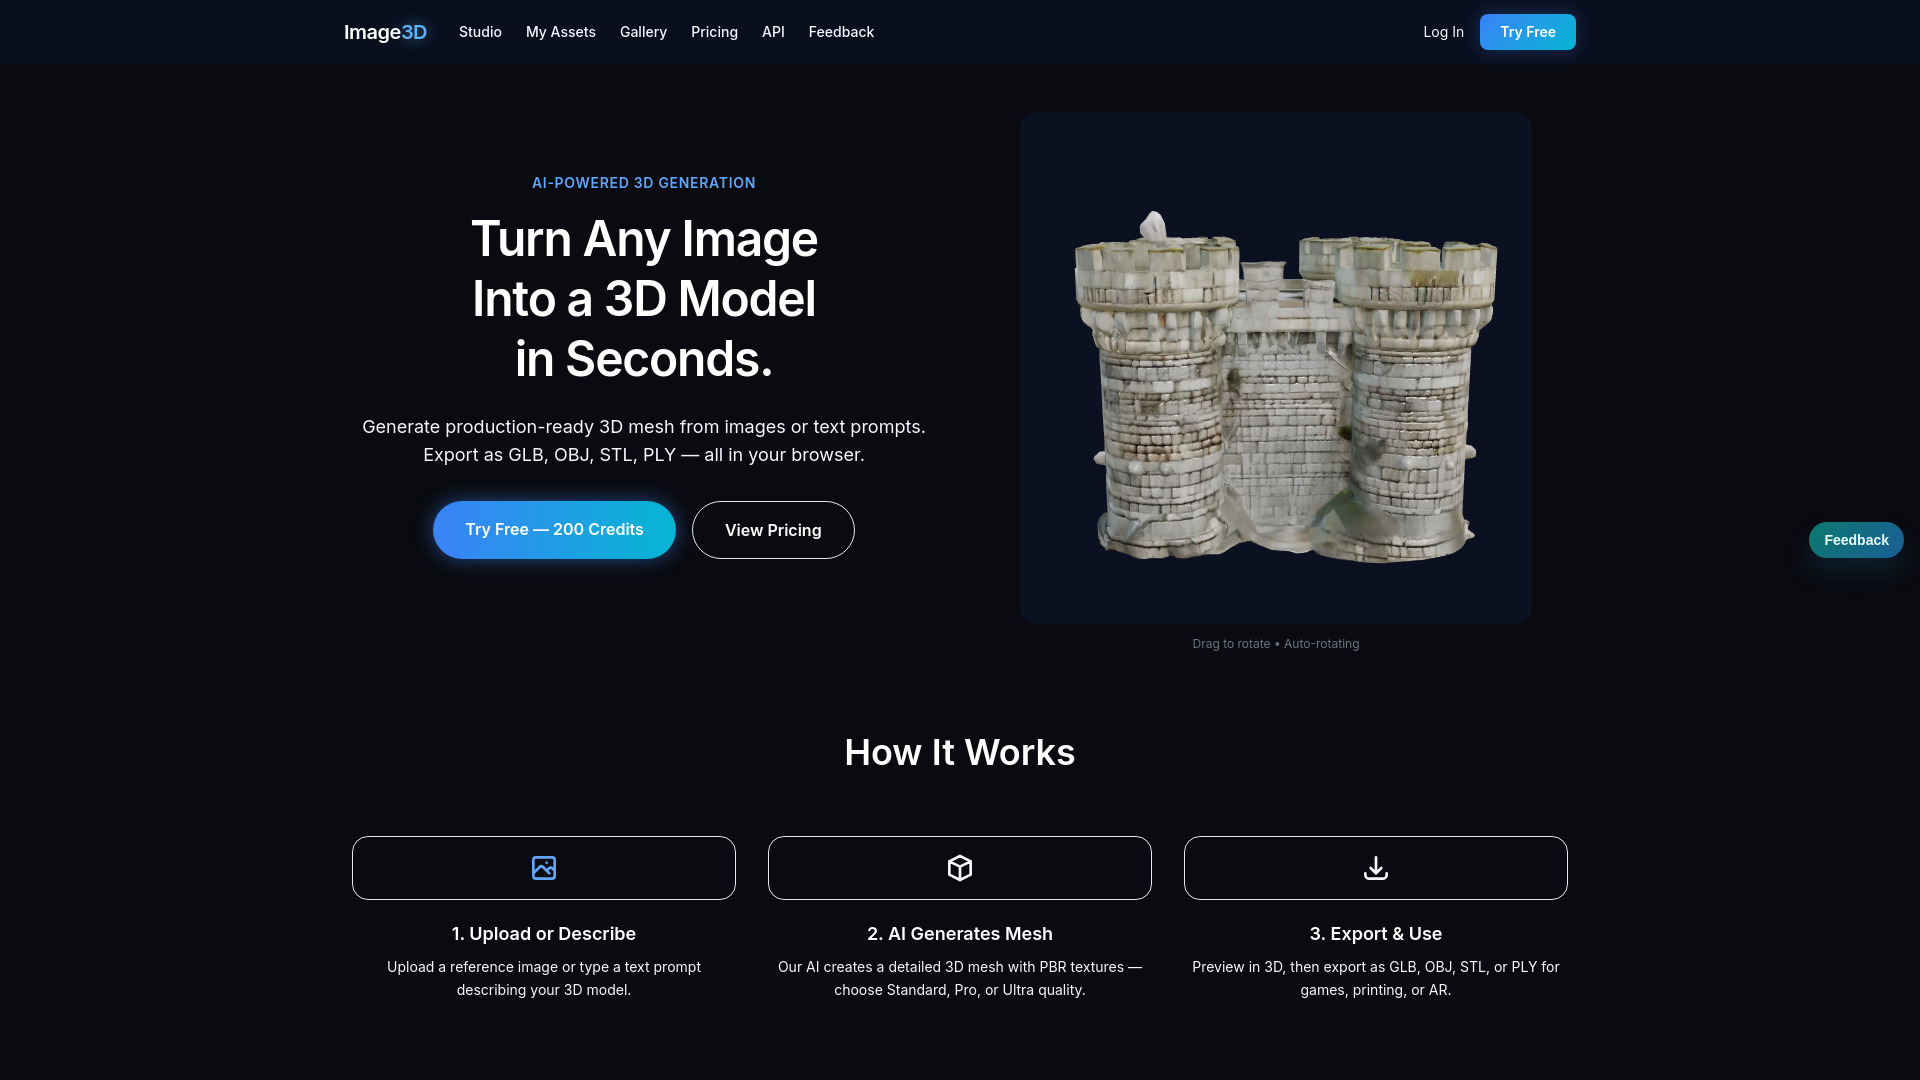Click the How It Works heading
The width and height of the screenshot is (1920, 1080).
(x=959, y=752)
